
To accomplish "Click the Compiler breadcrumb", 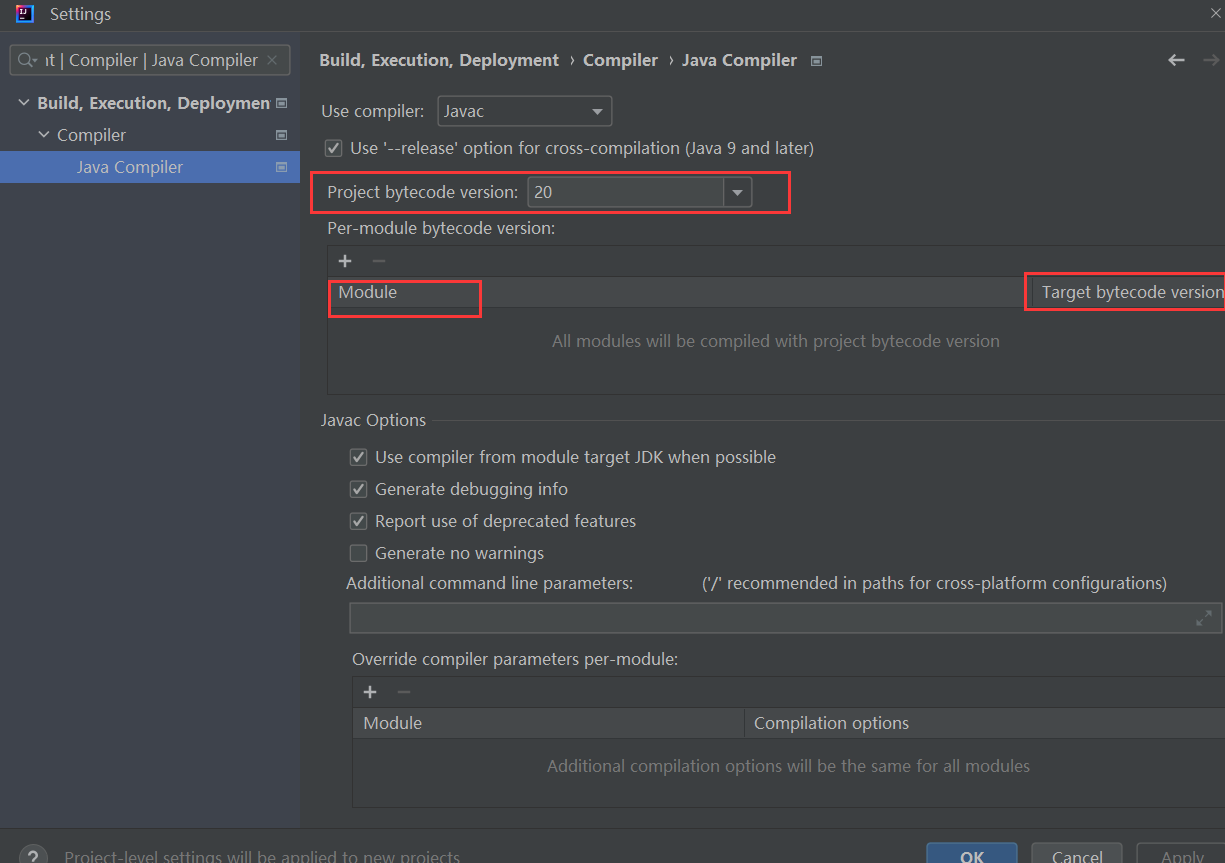I will pos(620,60).
